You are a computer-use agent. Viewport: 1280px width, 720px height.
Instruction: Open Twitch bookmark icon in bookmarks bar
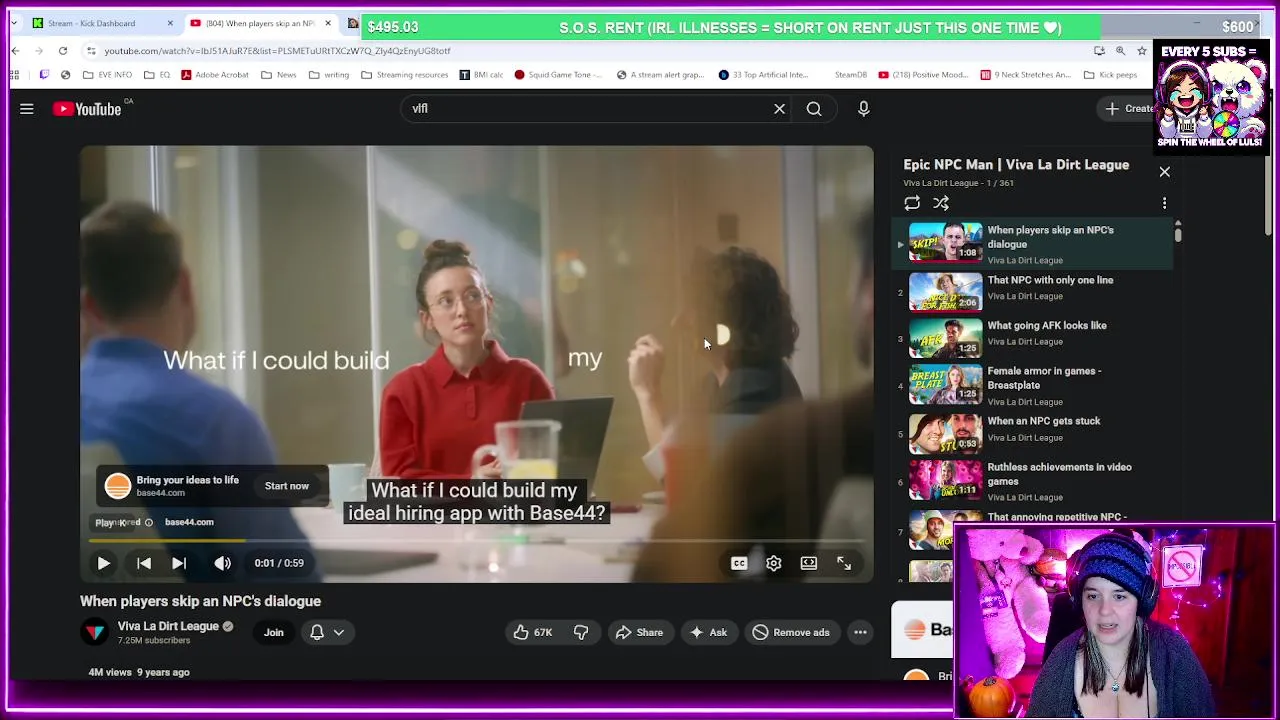(x=44, y=75)
